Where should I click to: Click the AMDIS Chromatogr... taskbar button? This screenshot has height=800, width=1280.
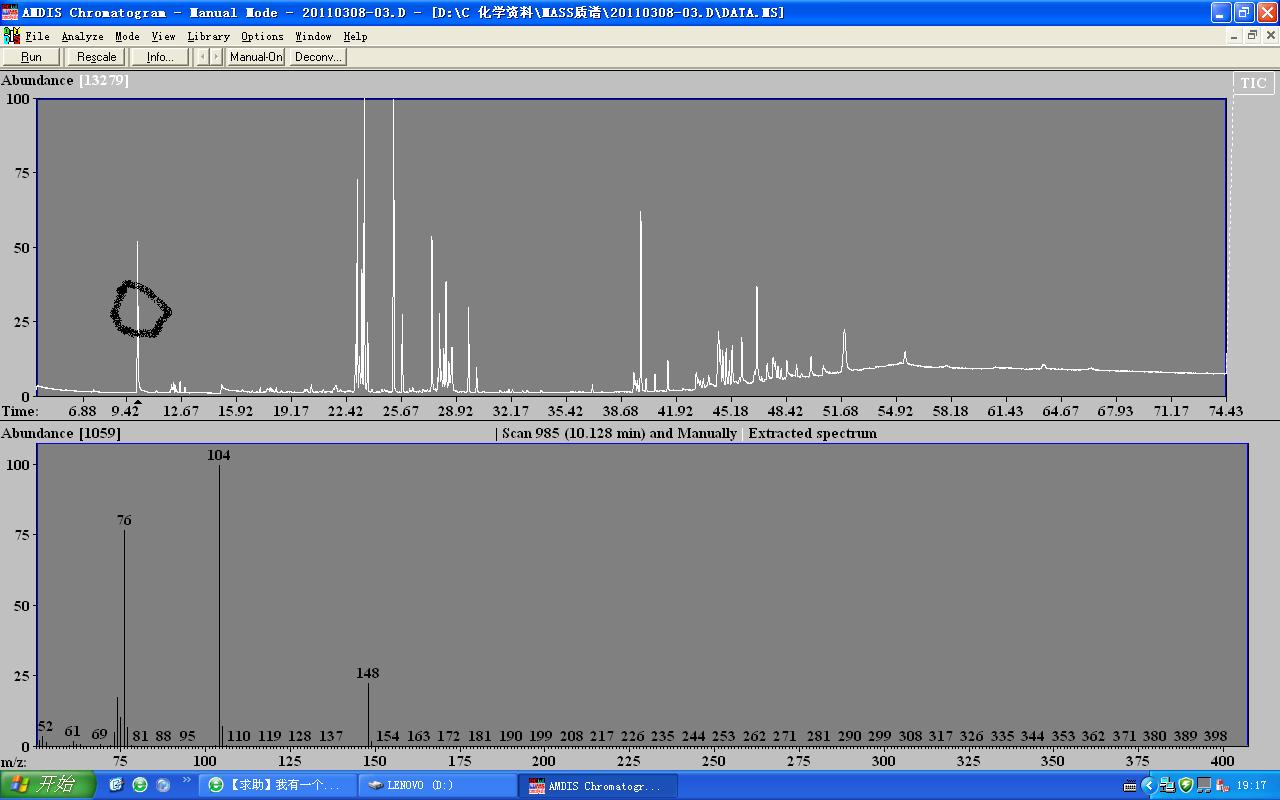598,785
